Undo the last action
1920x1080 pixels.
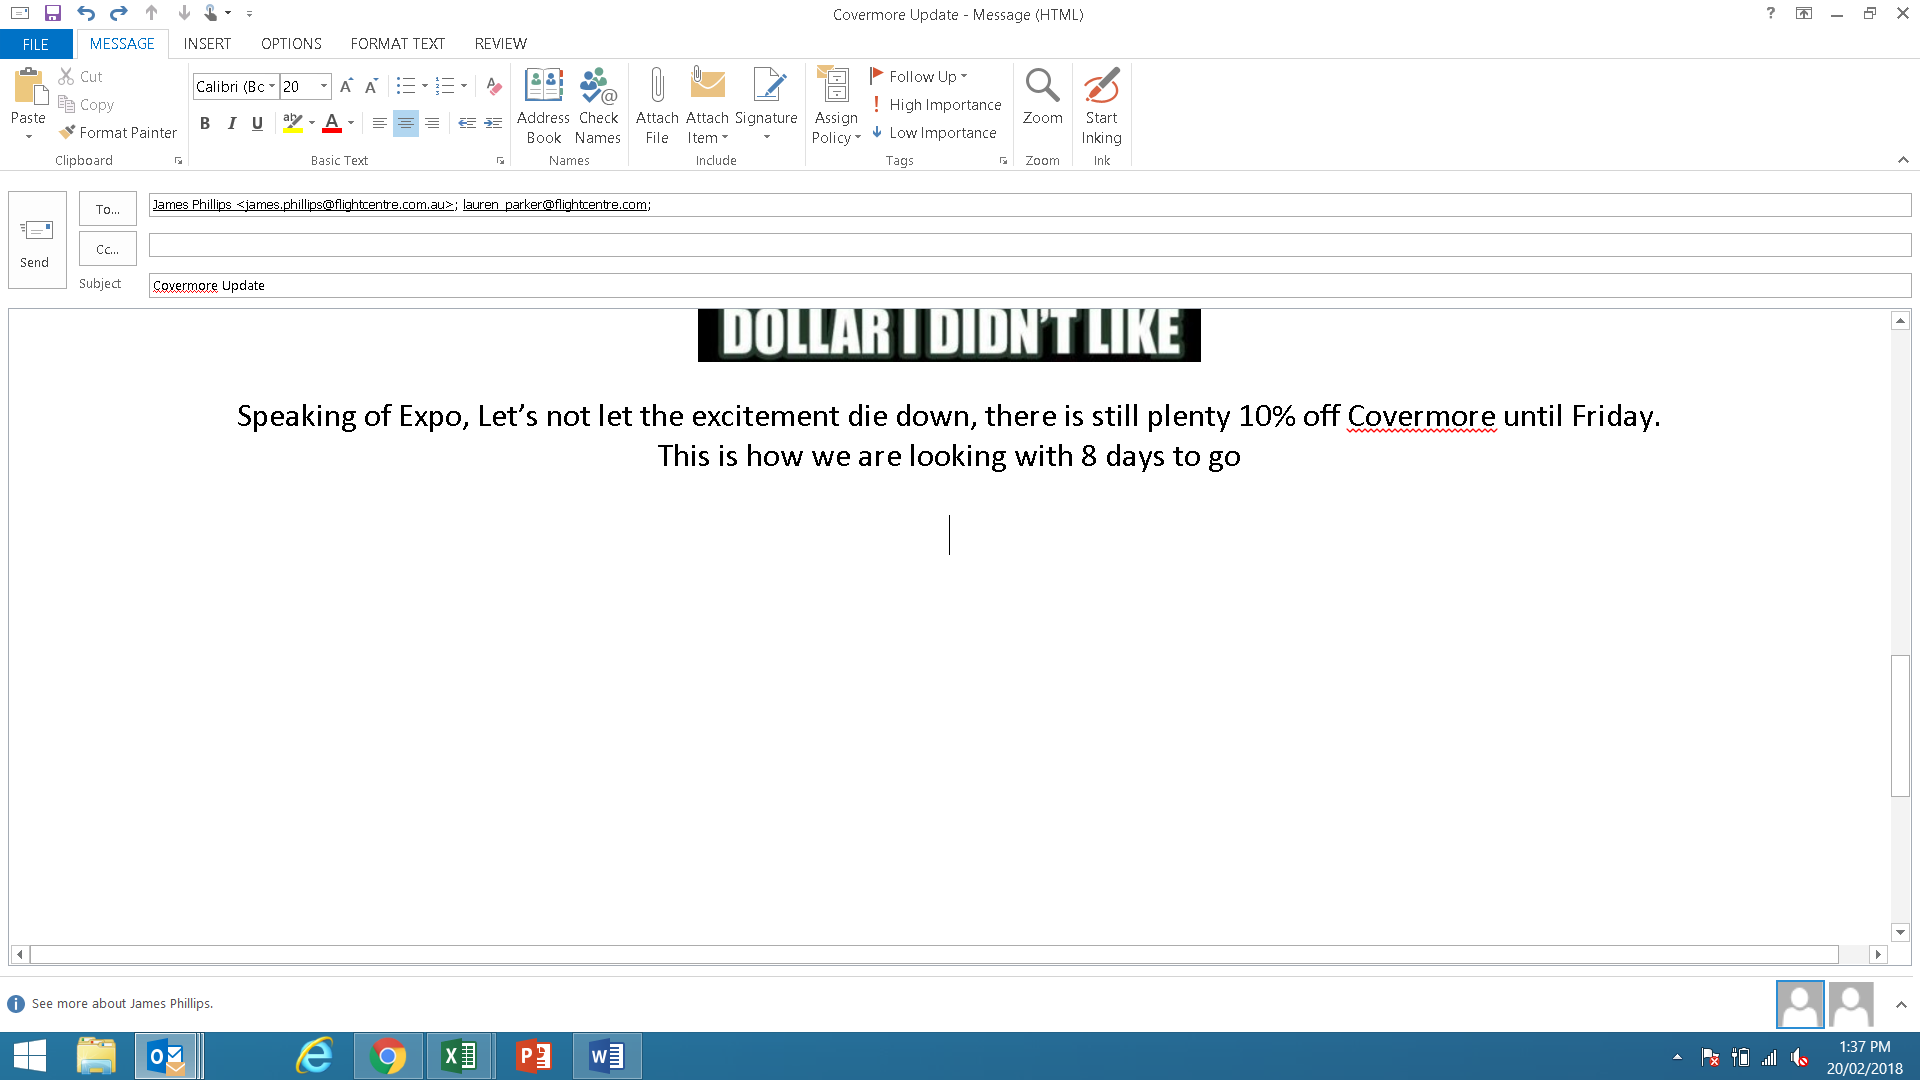coord(86,14)
